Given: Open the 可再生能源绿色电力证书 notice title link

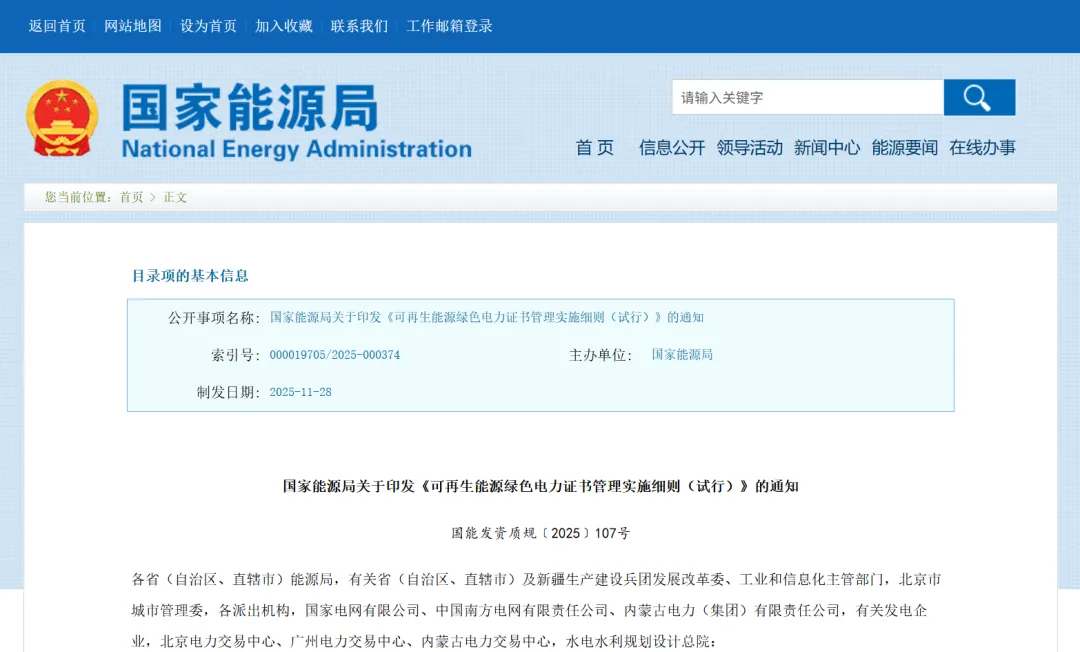Looking at the screenshot, I should (488, 320).
